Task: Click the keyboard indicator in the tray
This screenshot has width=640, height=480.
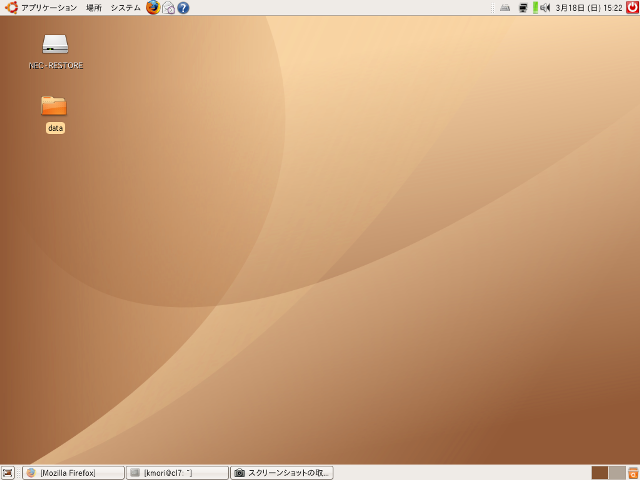Action: 505,8
